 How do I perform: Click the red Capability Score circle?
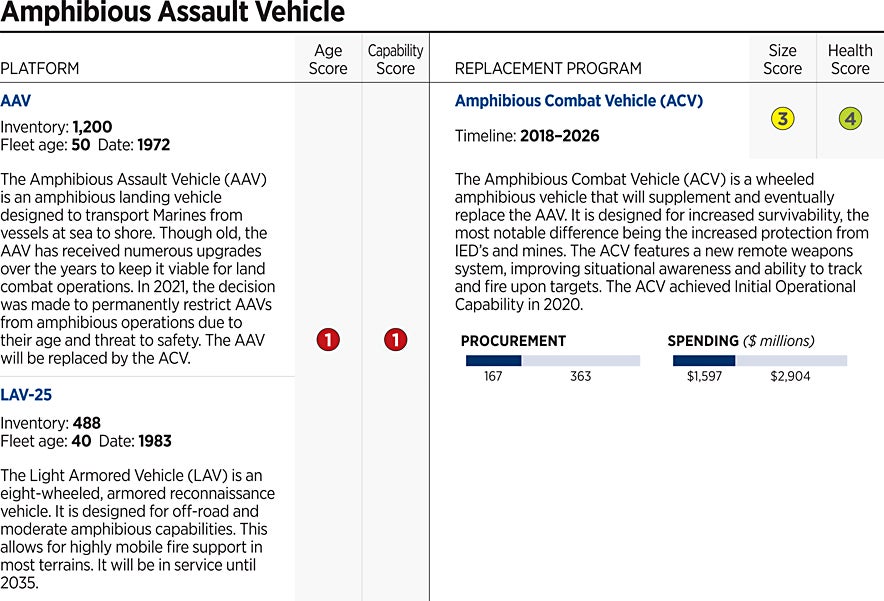click(x=395, y=340)
